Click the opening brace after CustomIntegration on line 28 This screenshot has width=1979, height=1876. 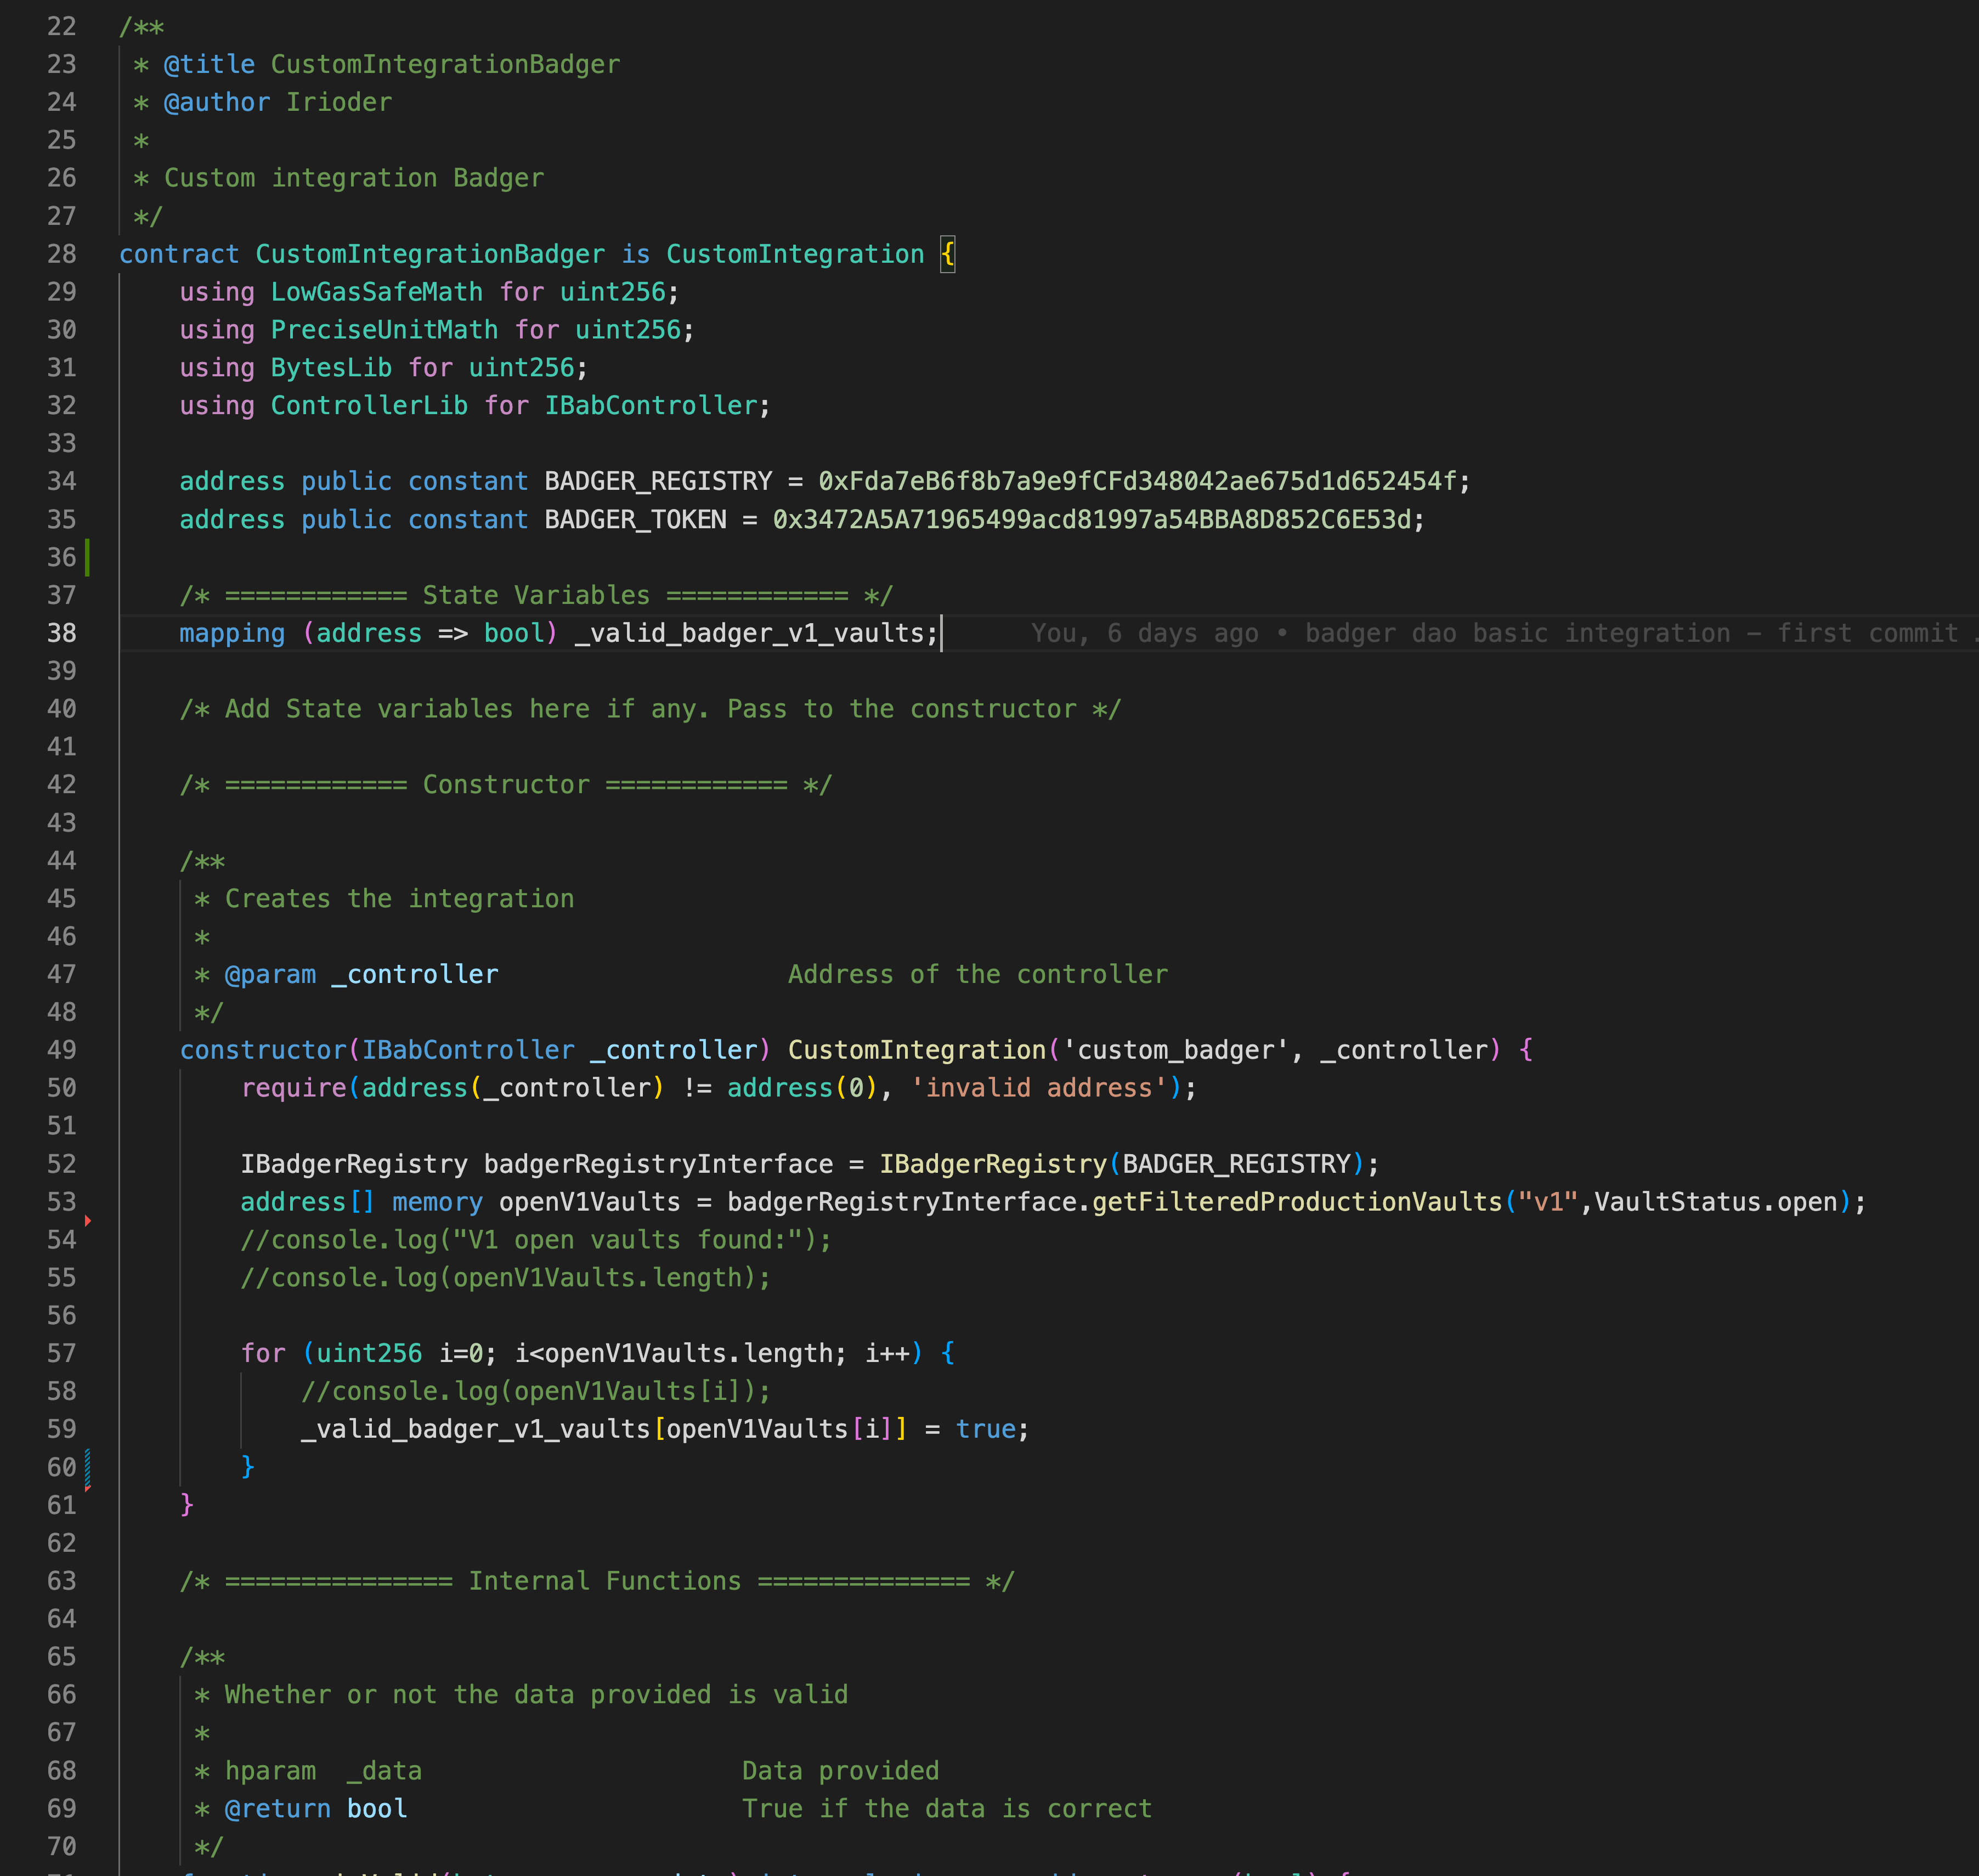pyautogui.click(x=947, y=254)
